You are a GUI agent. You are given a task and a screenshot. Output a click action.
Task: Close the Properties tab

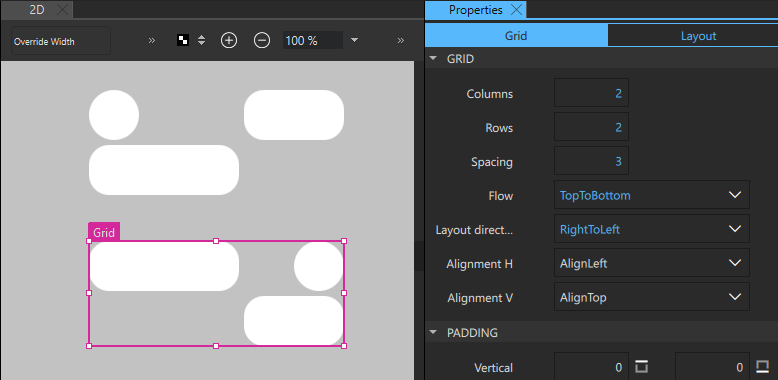click(x=516, y=10)
